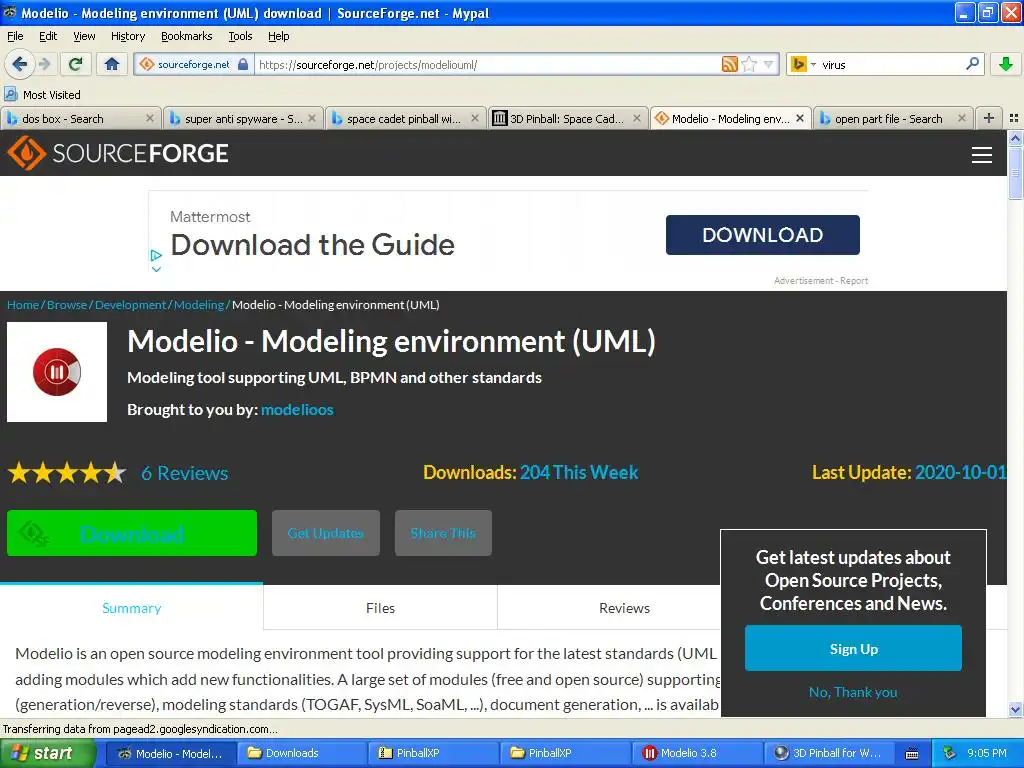Open the downloads green arrow icon
The image size is (1024, 768).
coord(1006,64)
